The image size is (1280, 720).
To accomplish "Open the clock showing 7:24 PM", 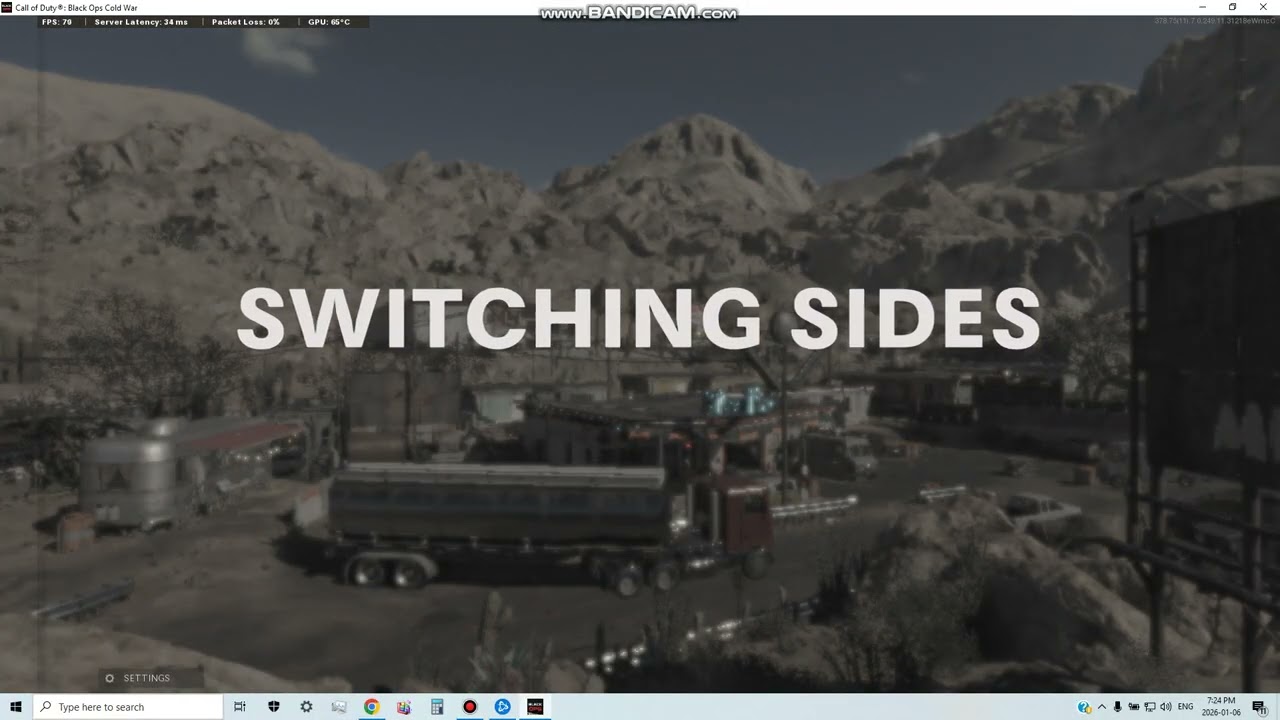I will (x=1221, y=707).
